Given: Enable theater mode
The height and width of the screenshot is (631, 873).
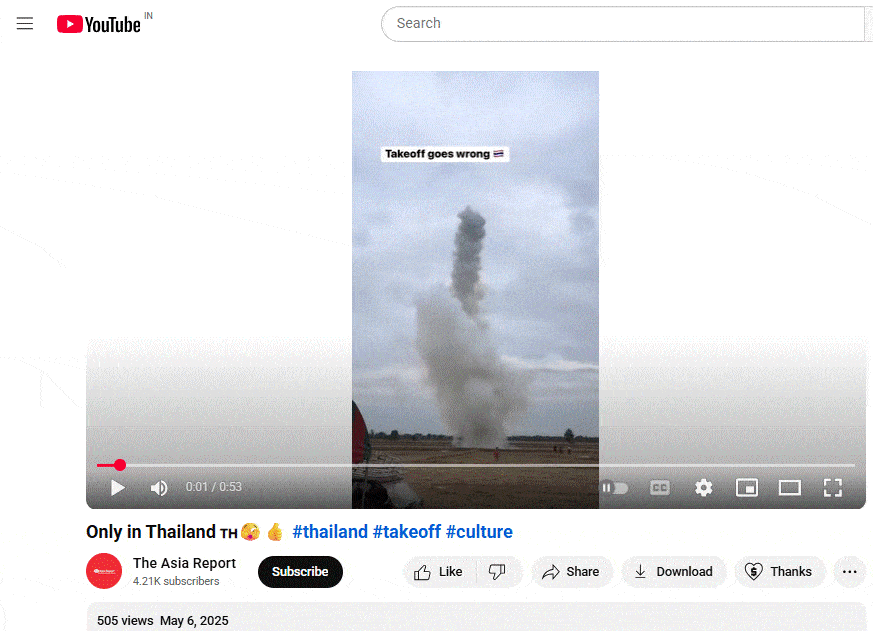Looking at the screenshot, I should (789, 488).
